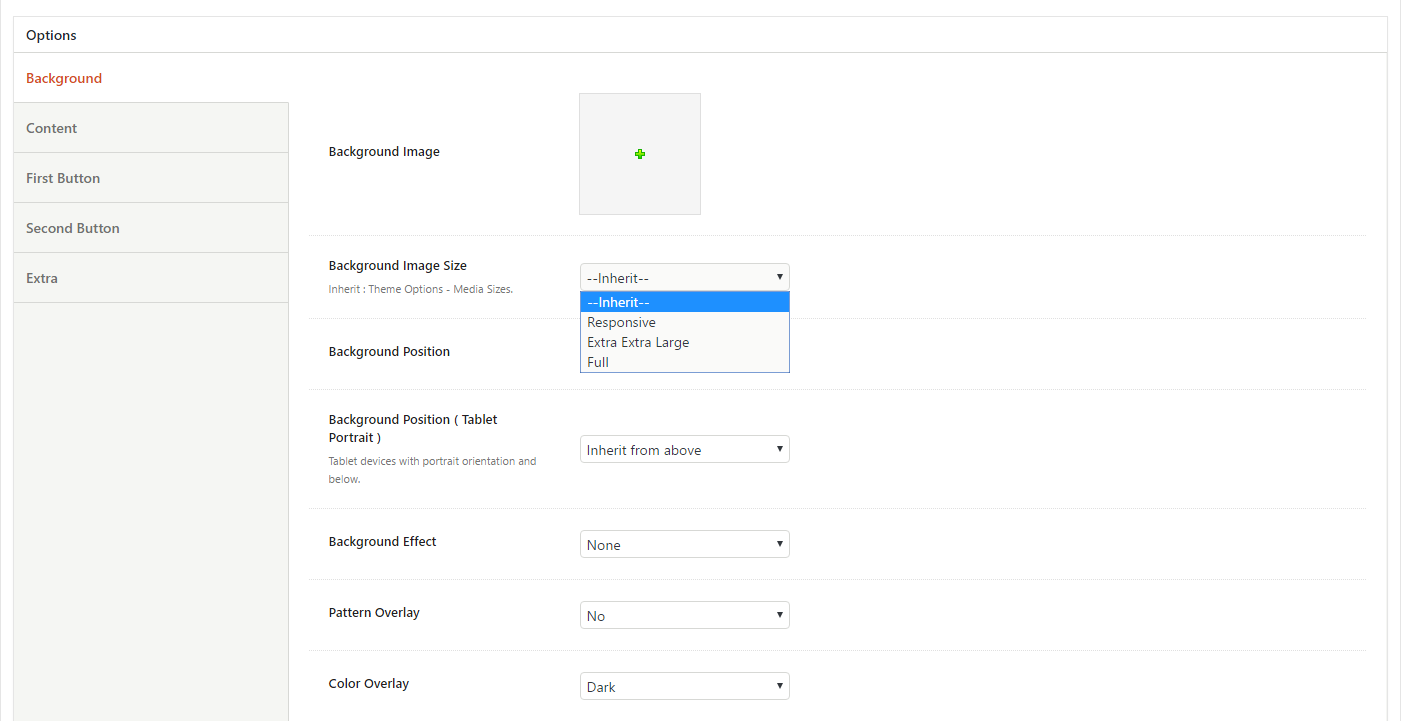Select Extra Extra Large image size option
This screenshot has height=721, width=1401.
(x=684, y=342)
